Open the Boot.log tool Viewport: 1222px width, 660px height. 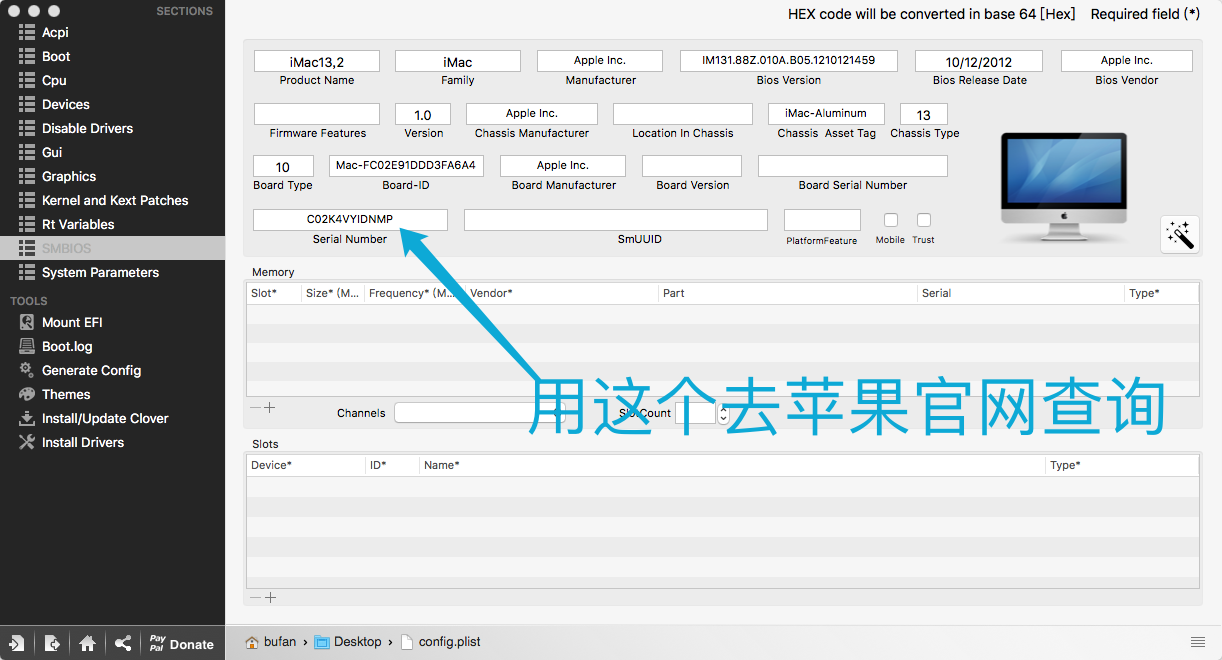(x=67, y=346)
